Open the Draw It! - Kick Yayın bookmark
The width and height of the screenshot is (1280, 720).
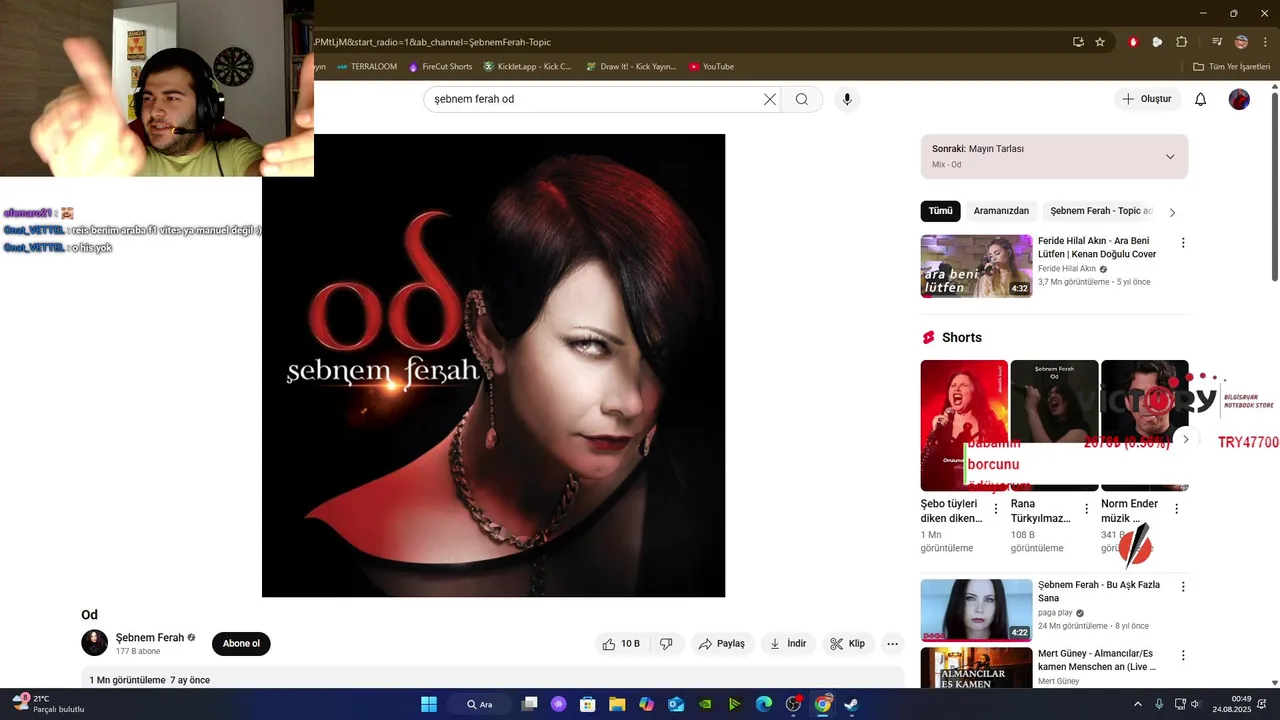pos(631,67)
